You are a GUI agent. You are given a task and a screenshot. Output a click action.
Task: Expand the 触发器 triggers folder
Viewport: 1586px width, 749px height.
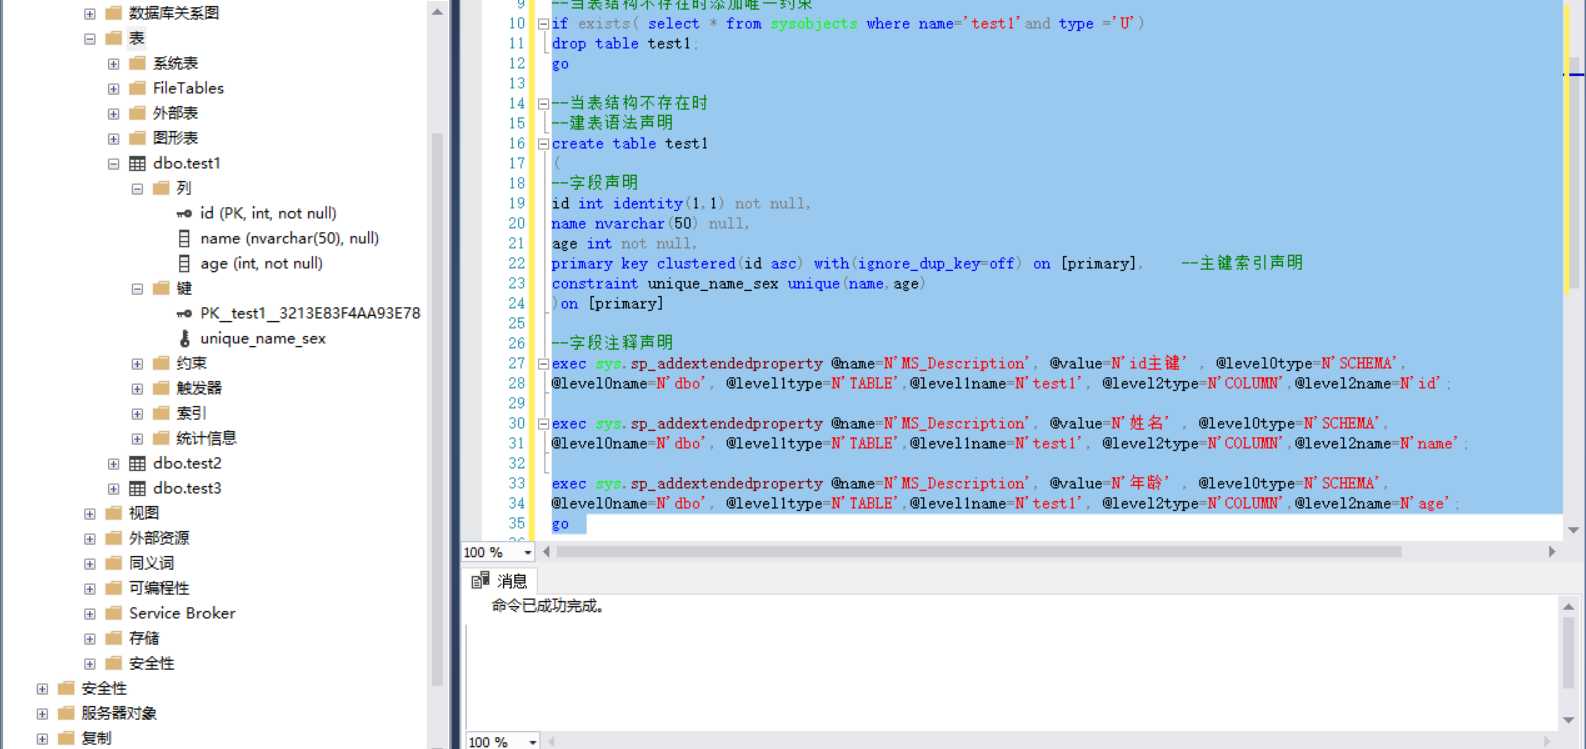(138, 388)
